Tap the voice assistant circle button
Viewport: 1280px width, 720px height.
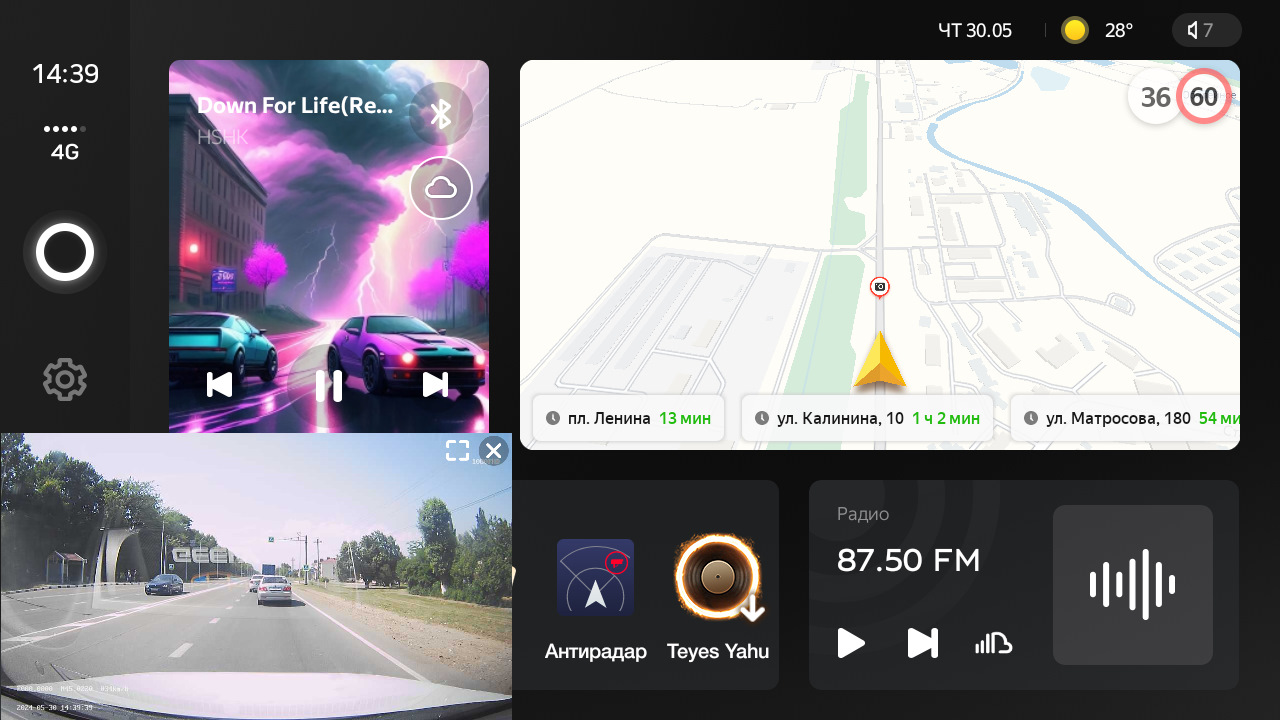click(65, 253)
